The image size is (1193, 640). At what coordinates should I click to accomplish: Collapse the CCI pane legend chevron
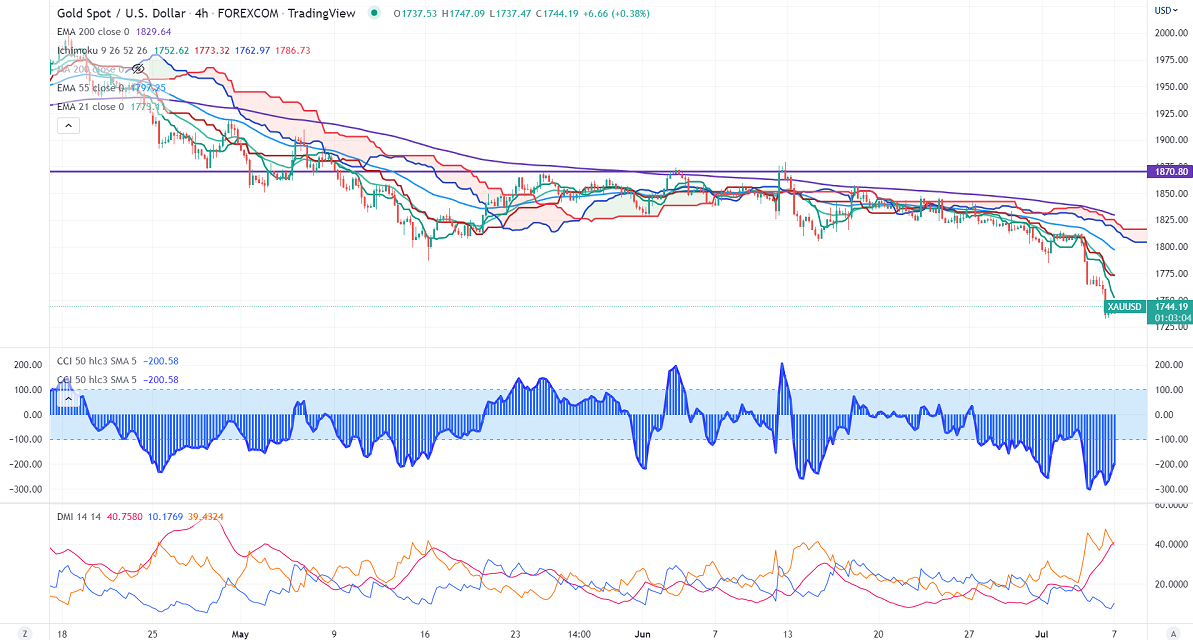[68, 398]
